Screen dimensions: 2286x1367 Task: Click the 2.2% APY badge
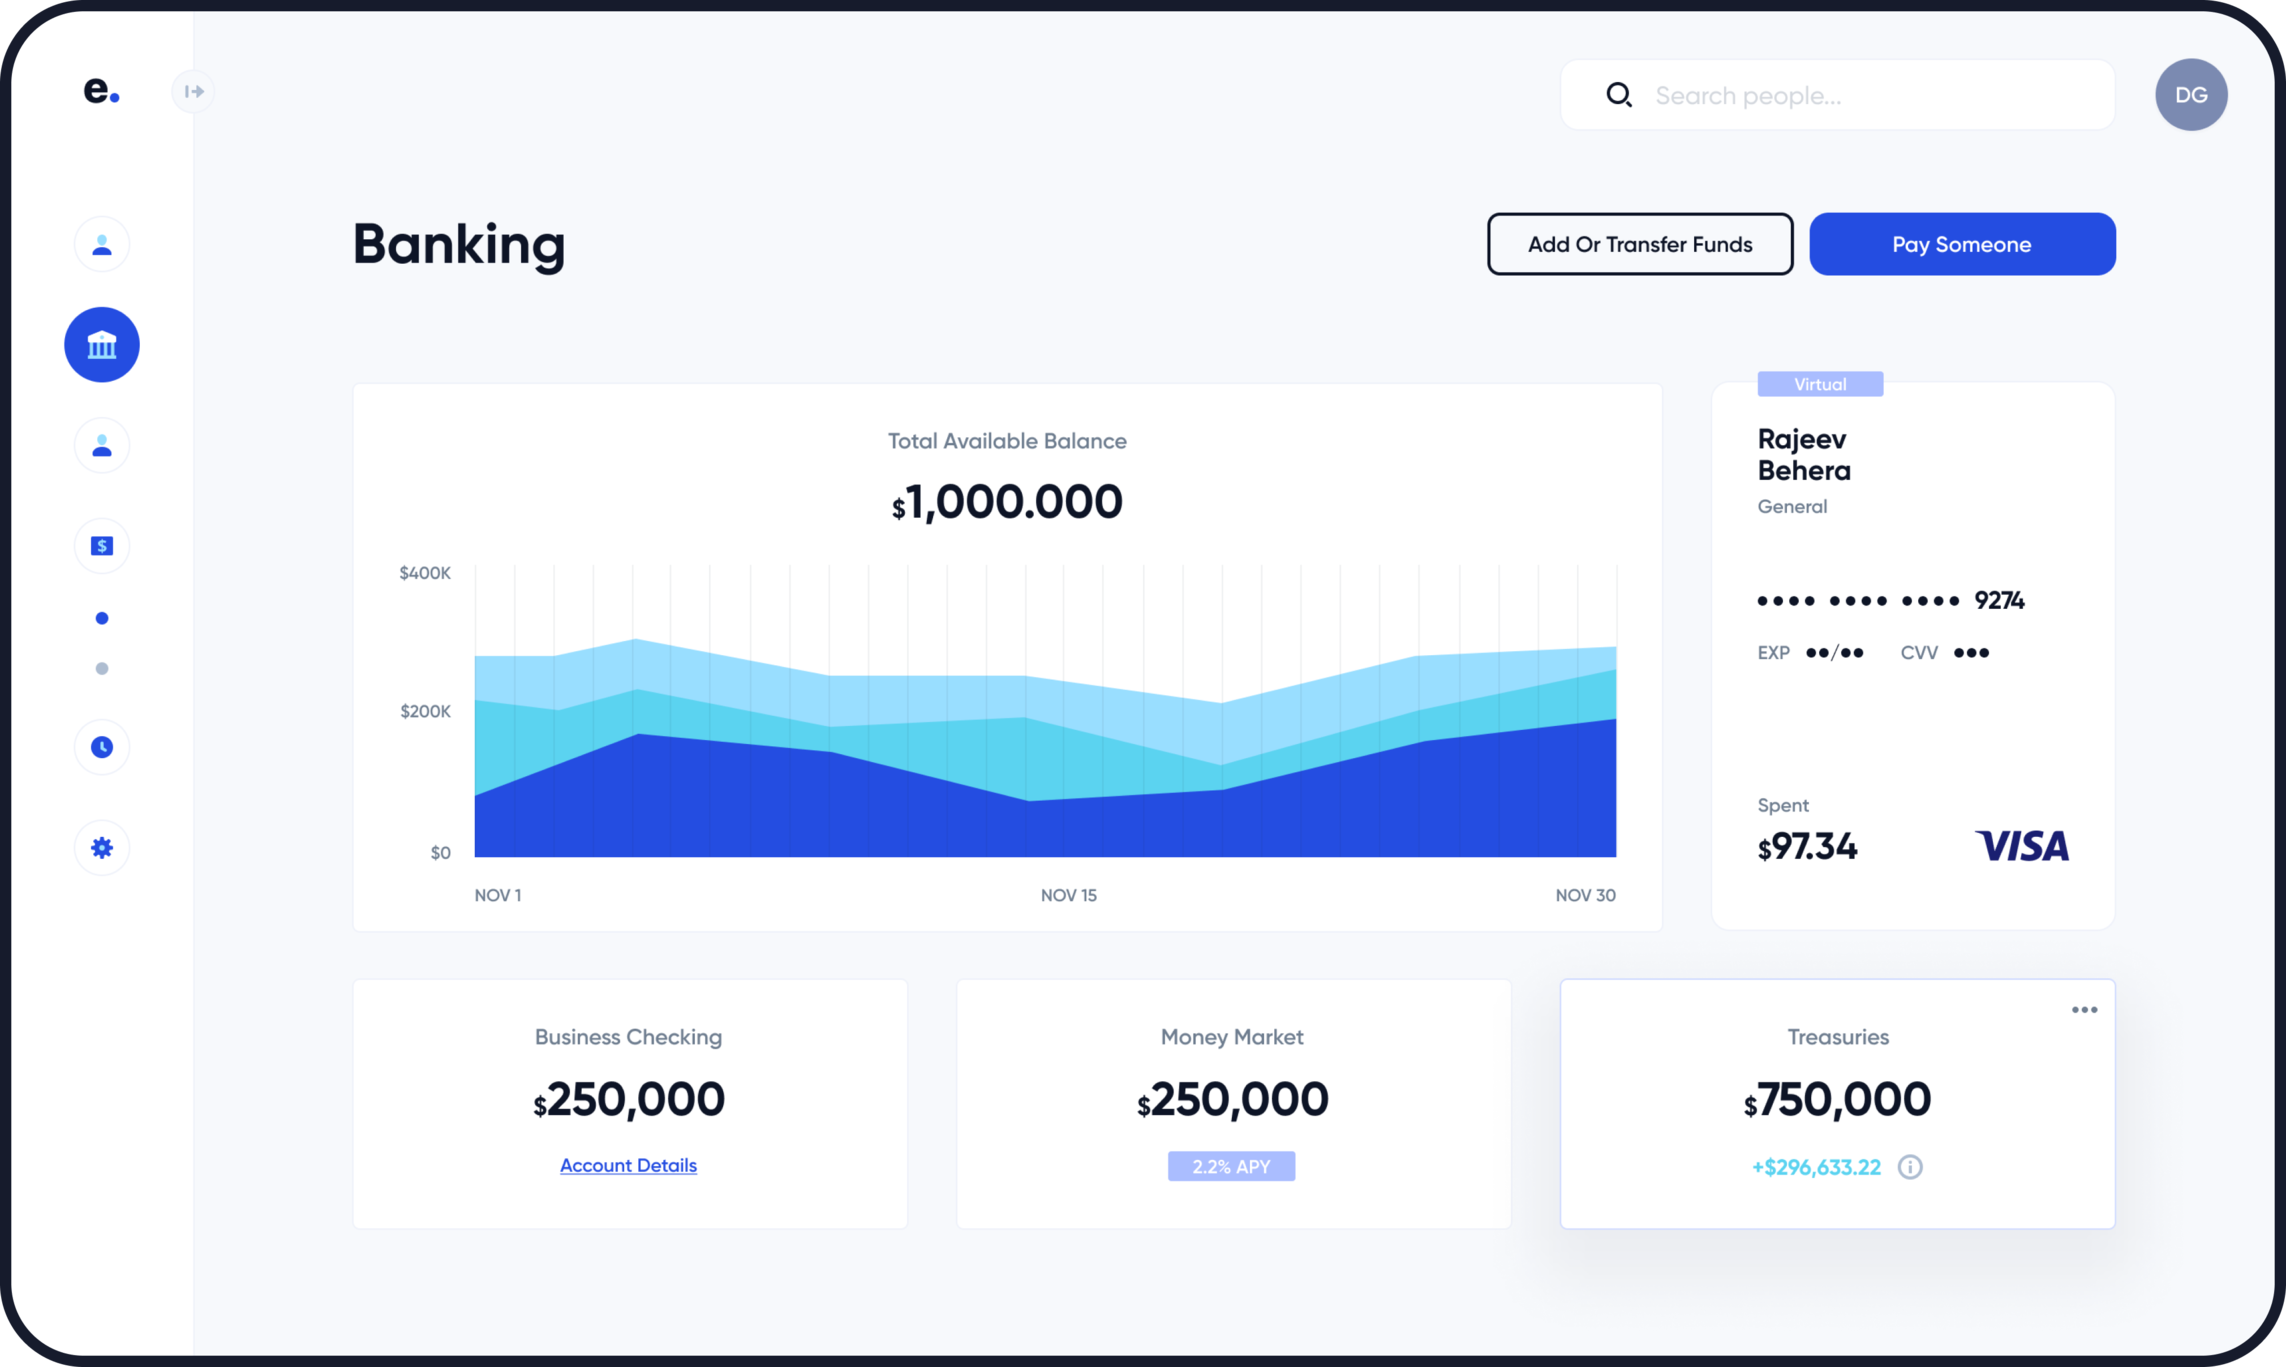point(1231,1166)
